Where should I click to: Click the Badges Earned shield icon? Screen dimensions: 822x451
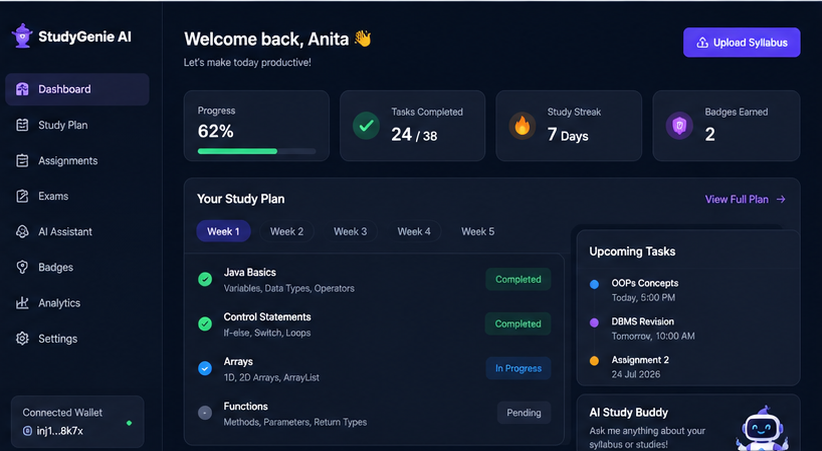click(679, 126)
